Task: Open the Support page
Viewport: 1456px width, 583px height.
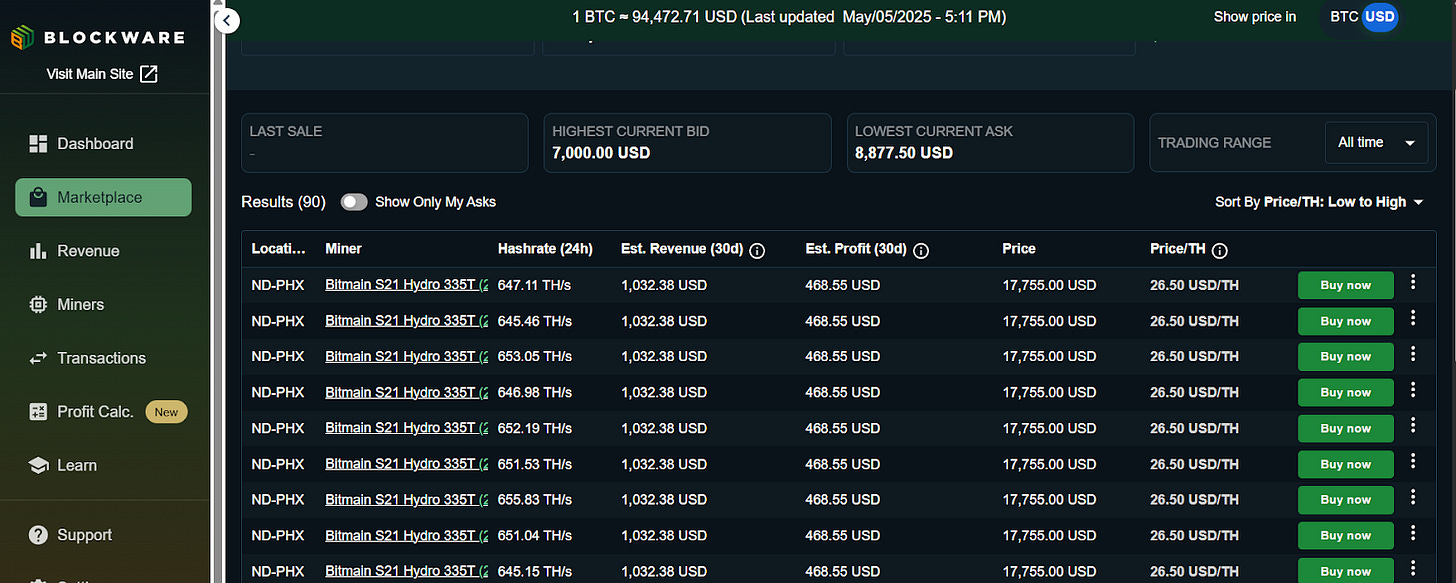Action: click(103, 535)
